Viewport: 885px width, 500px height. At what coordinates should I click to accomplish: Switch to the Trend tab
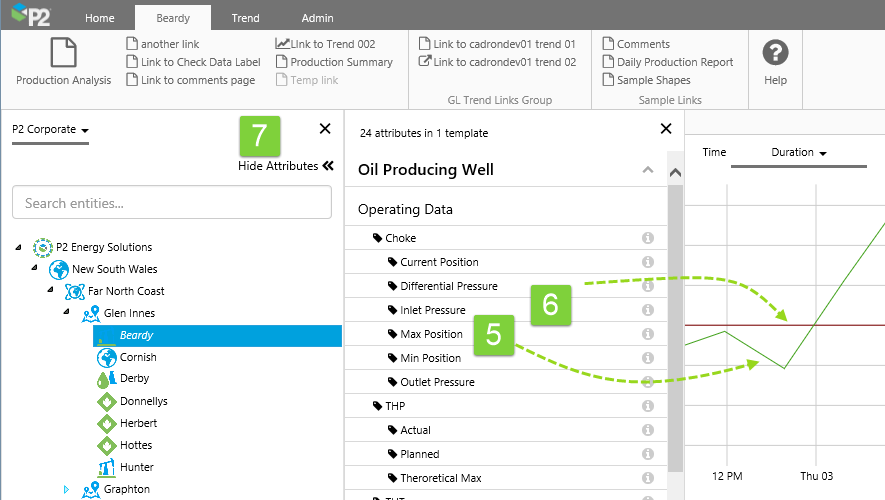coord(245,18)
